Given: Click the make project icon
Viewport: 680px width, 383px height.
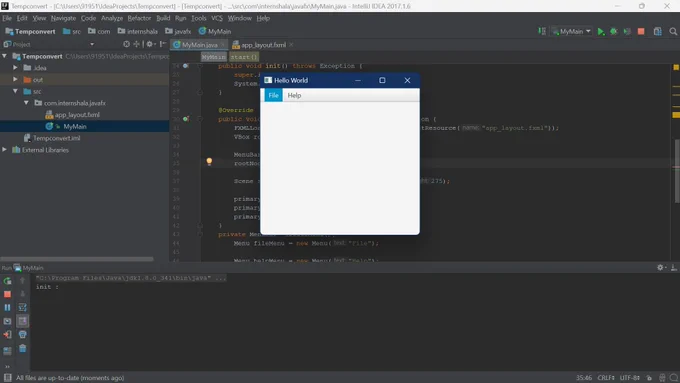Looking at the screenshot, I should [542, 31].
